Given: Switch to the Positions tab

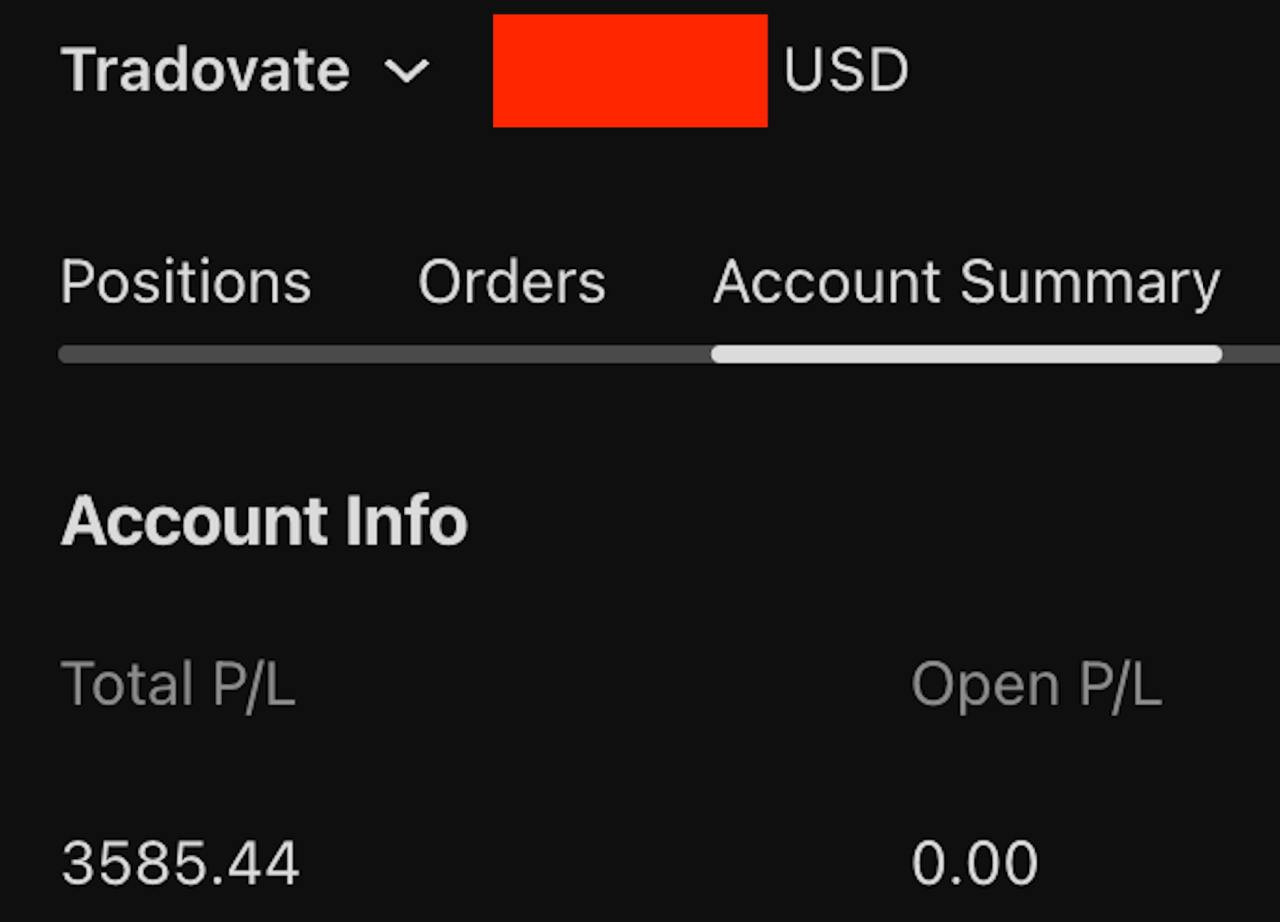Looking at the screenshot, I should tap(186, 282).
